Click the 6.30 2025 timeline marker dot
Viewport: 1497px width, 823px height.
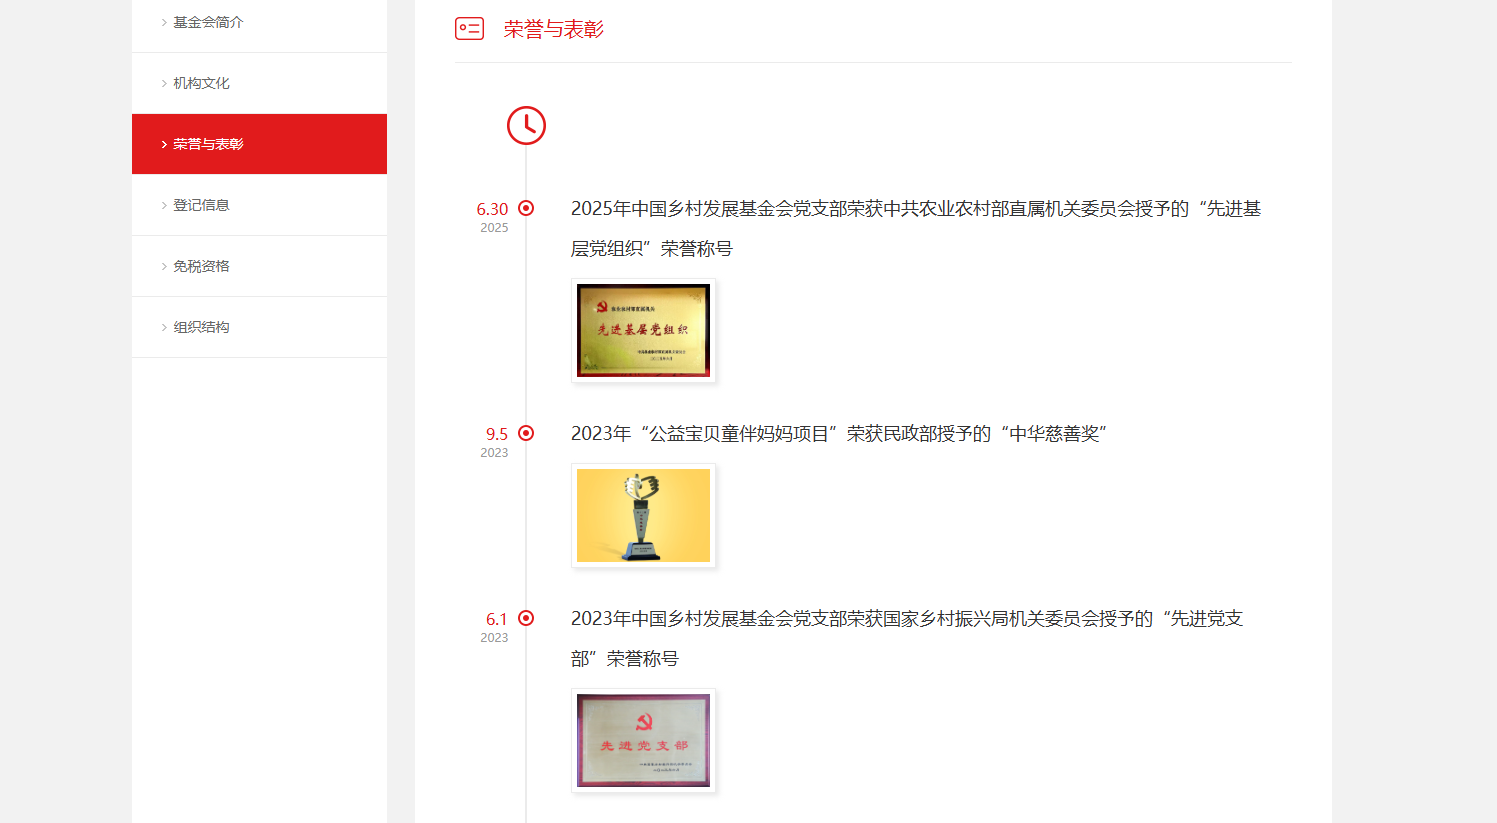(x=526, y=208)
